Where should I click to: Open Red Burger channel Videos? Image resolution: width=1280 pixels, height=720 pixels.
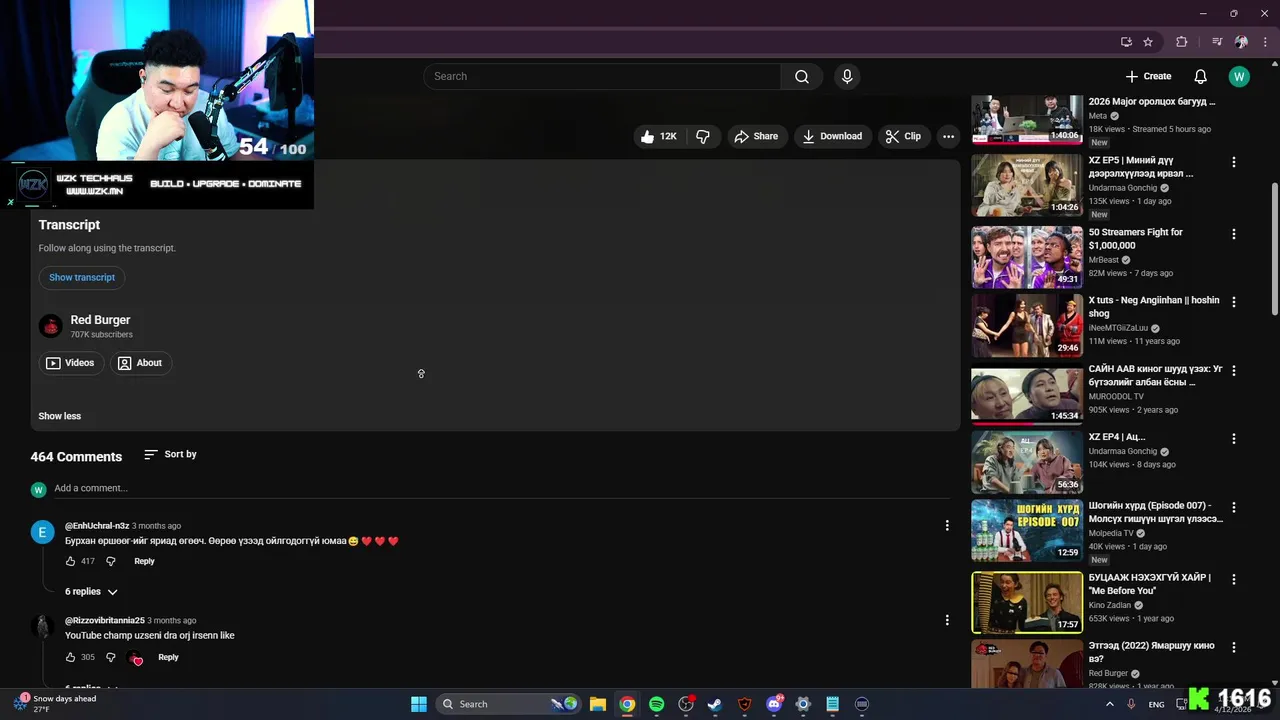[x=70, y=363]
